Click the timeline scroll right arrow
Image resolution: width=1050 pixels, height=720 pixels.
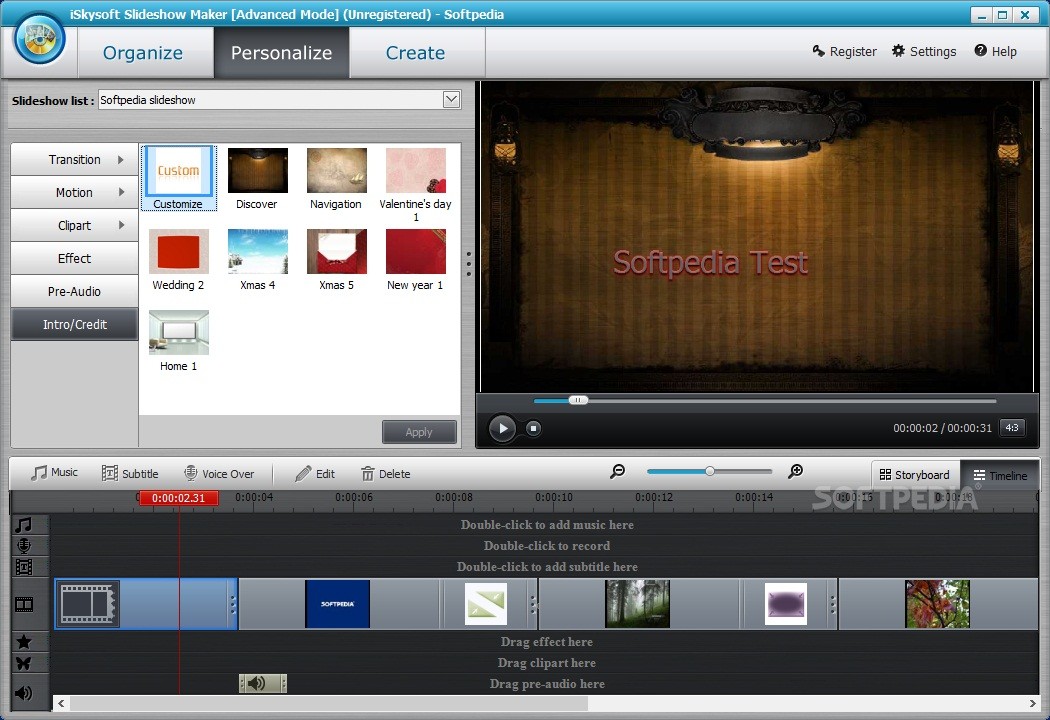pyautogui.click(x=1031, y=703)
